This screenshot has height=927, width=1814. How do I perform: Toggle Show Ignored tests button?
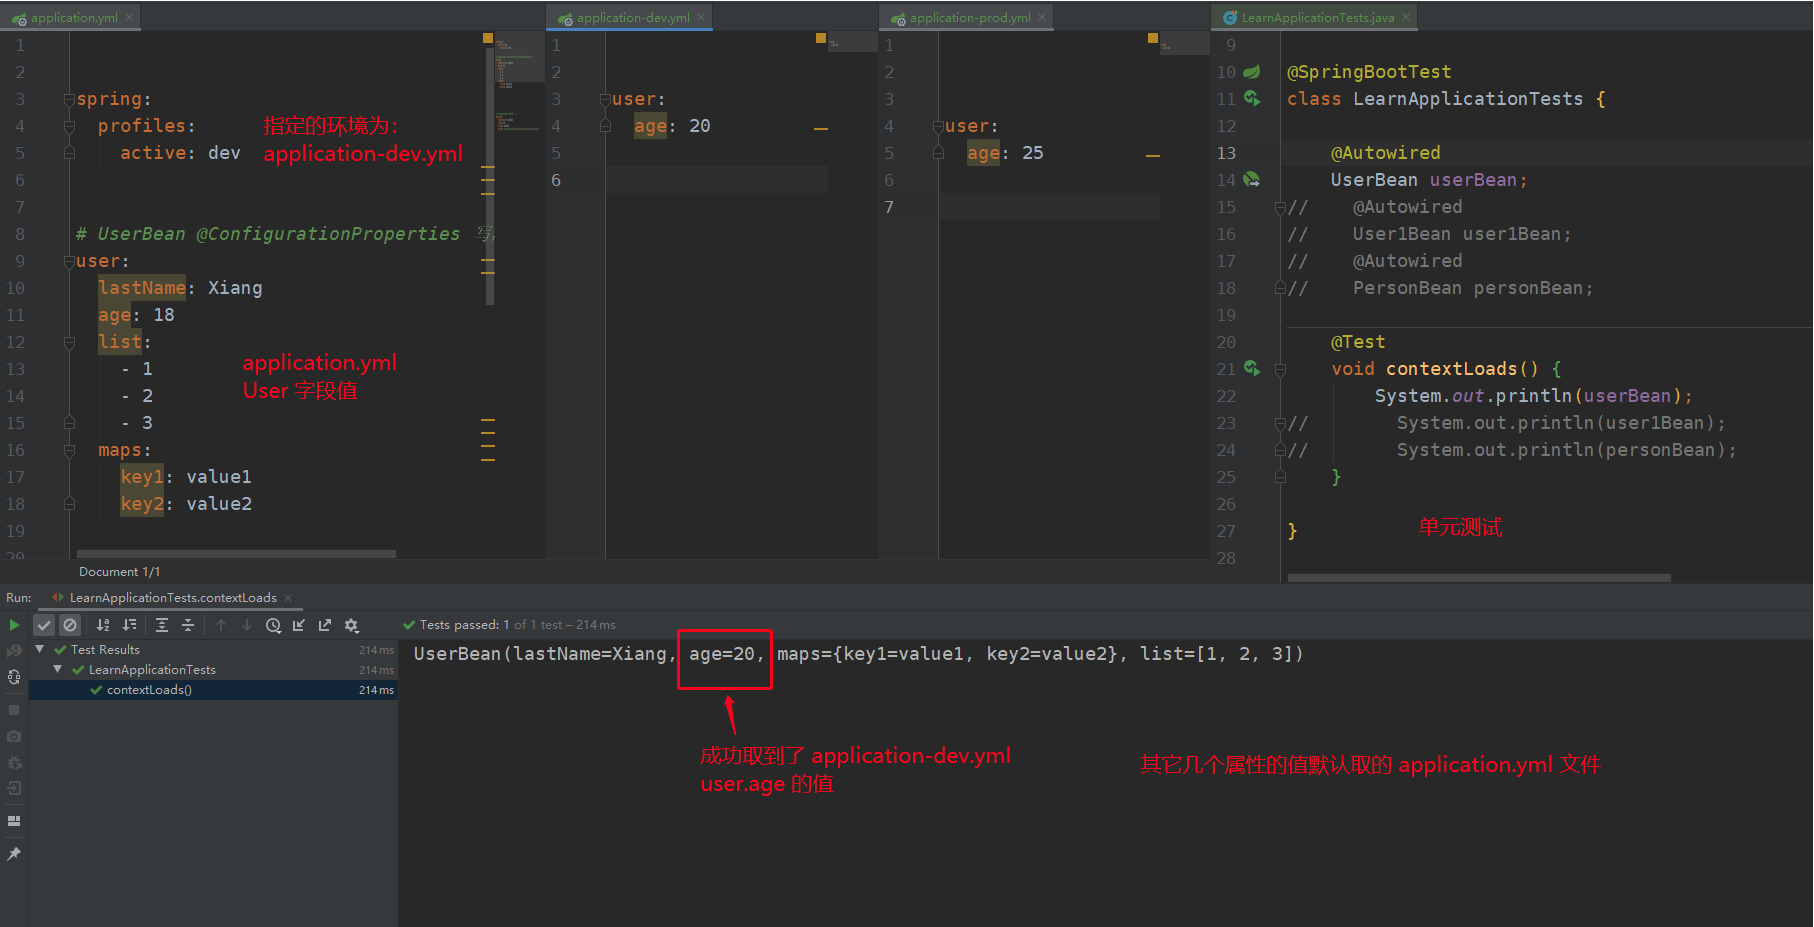[70, 625]
